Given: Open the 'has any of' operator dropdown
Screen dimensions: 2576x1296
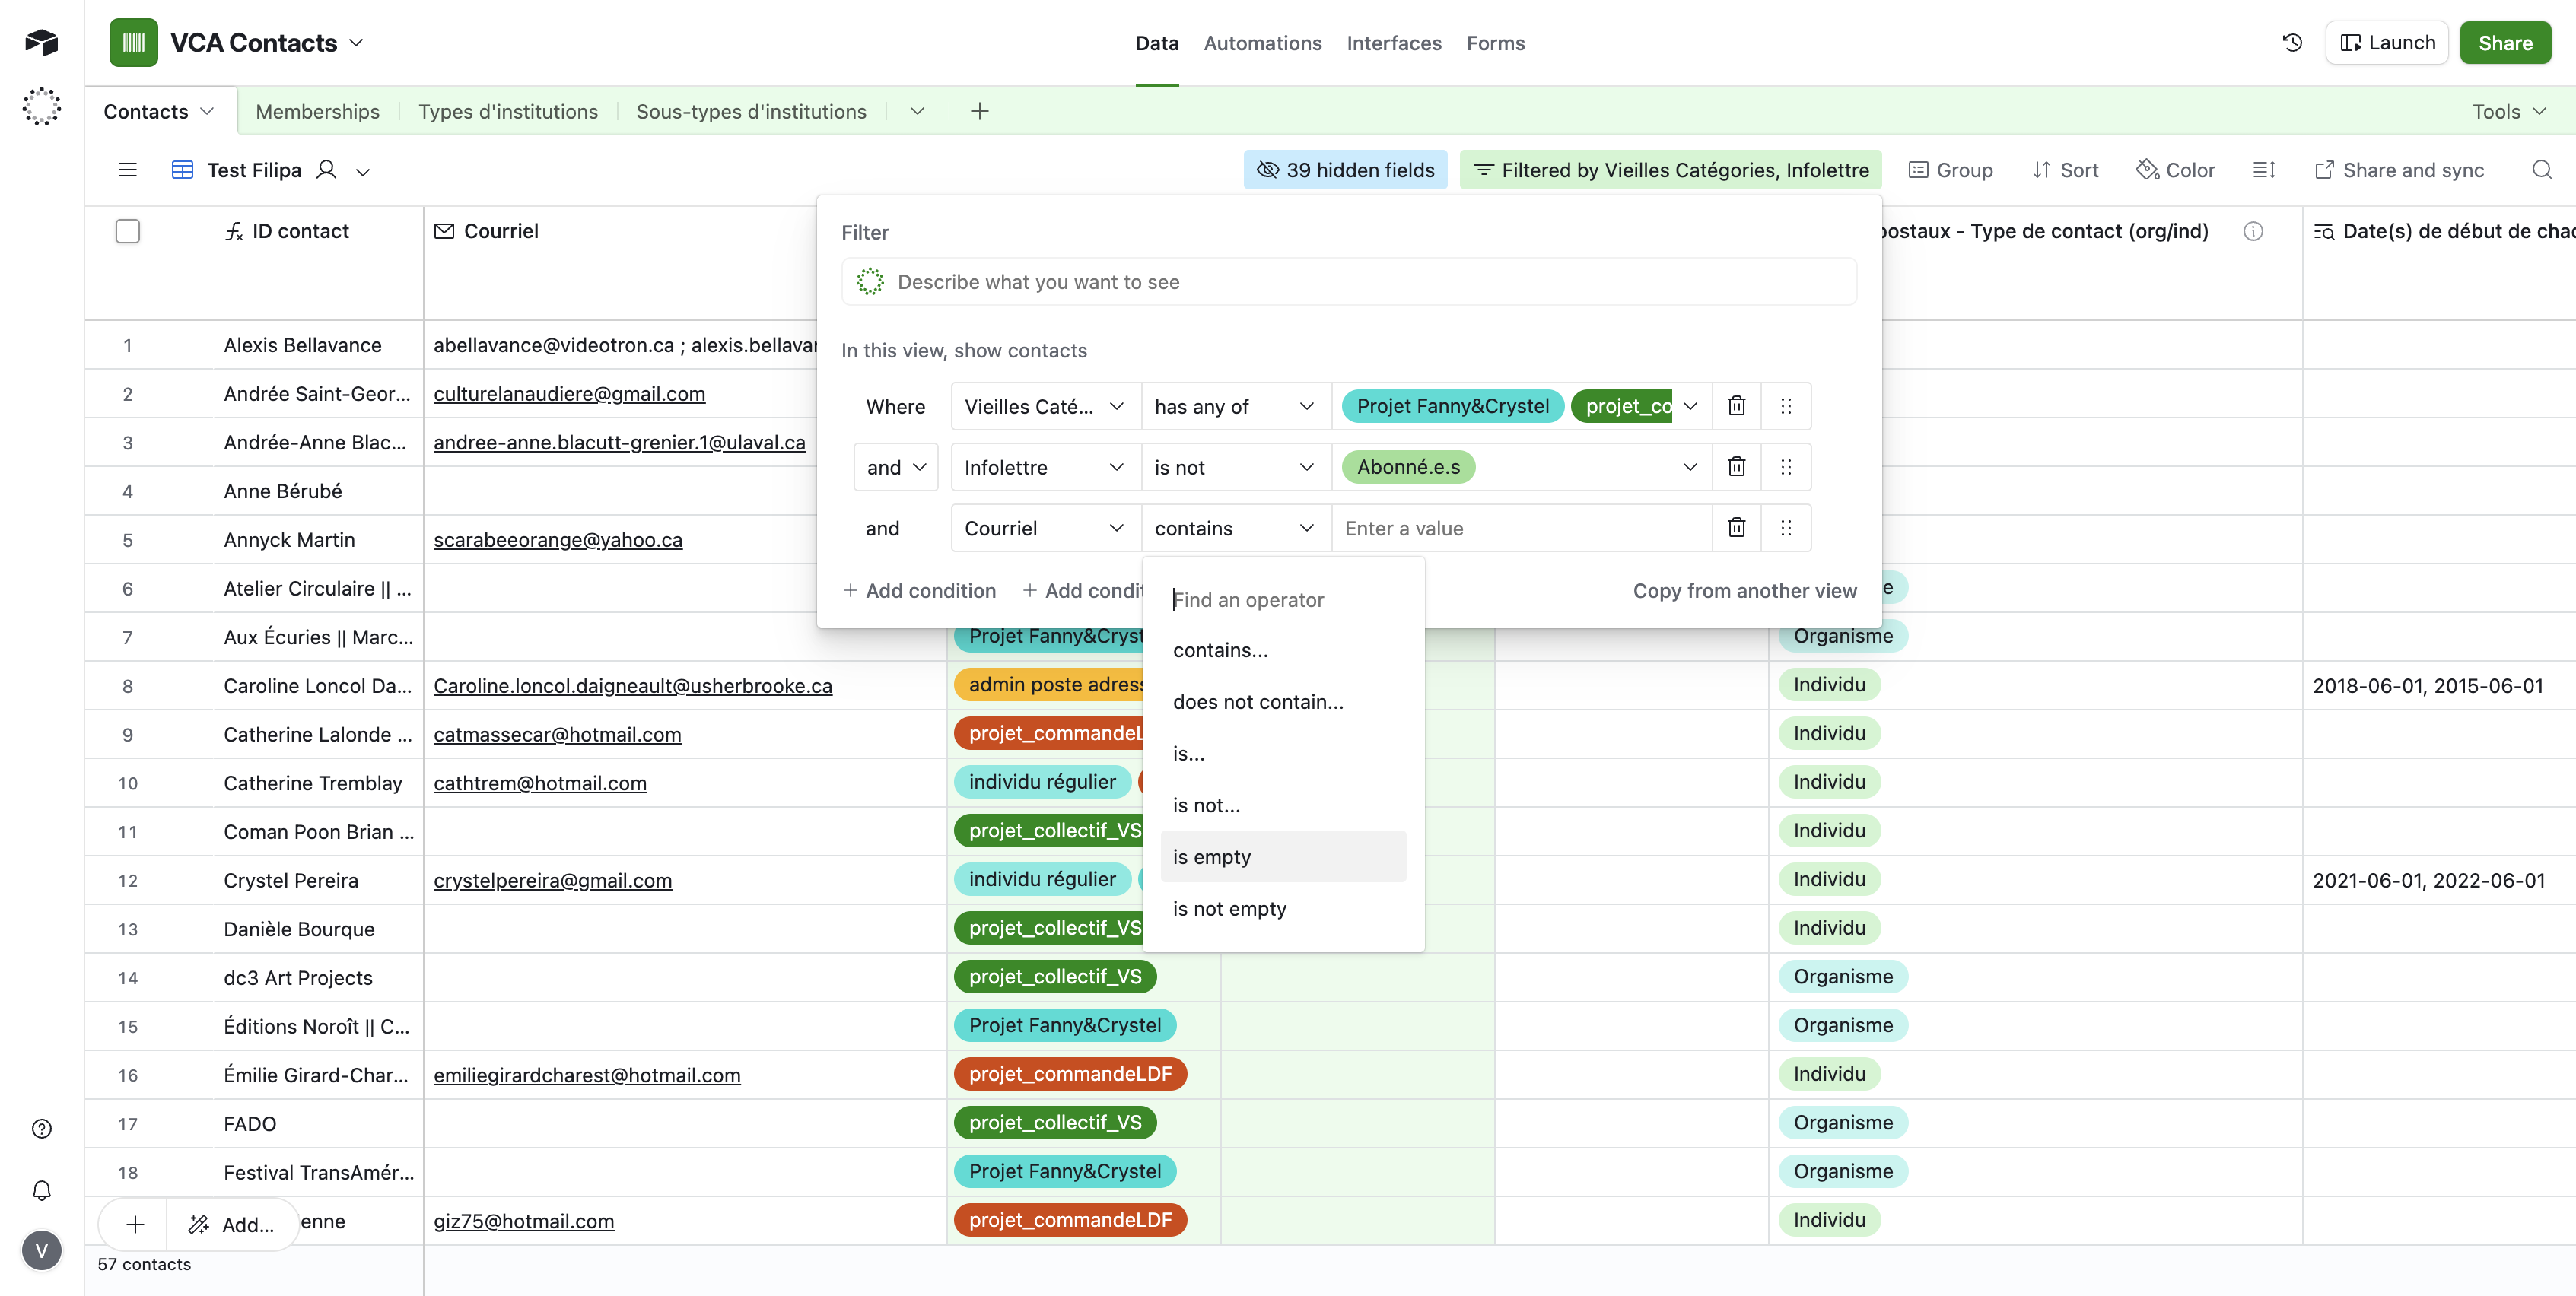Looking at the screenshot, I should point(1234,406).
